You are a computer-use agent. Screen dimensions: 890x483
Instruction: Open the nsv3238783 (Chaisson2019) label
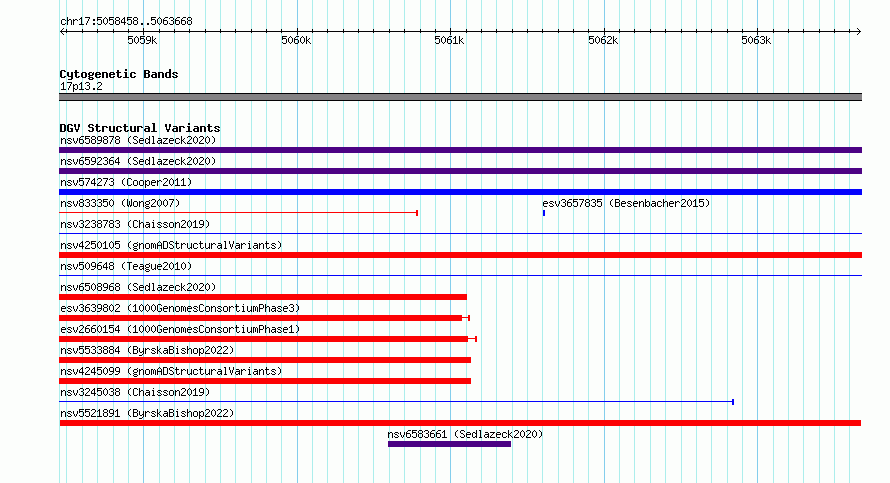pyautogui.click(x=135, y=224)
